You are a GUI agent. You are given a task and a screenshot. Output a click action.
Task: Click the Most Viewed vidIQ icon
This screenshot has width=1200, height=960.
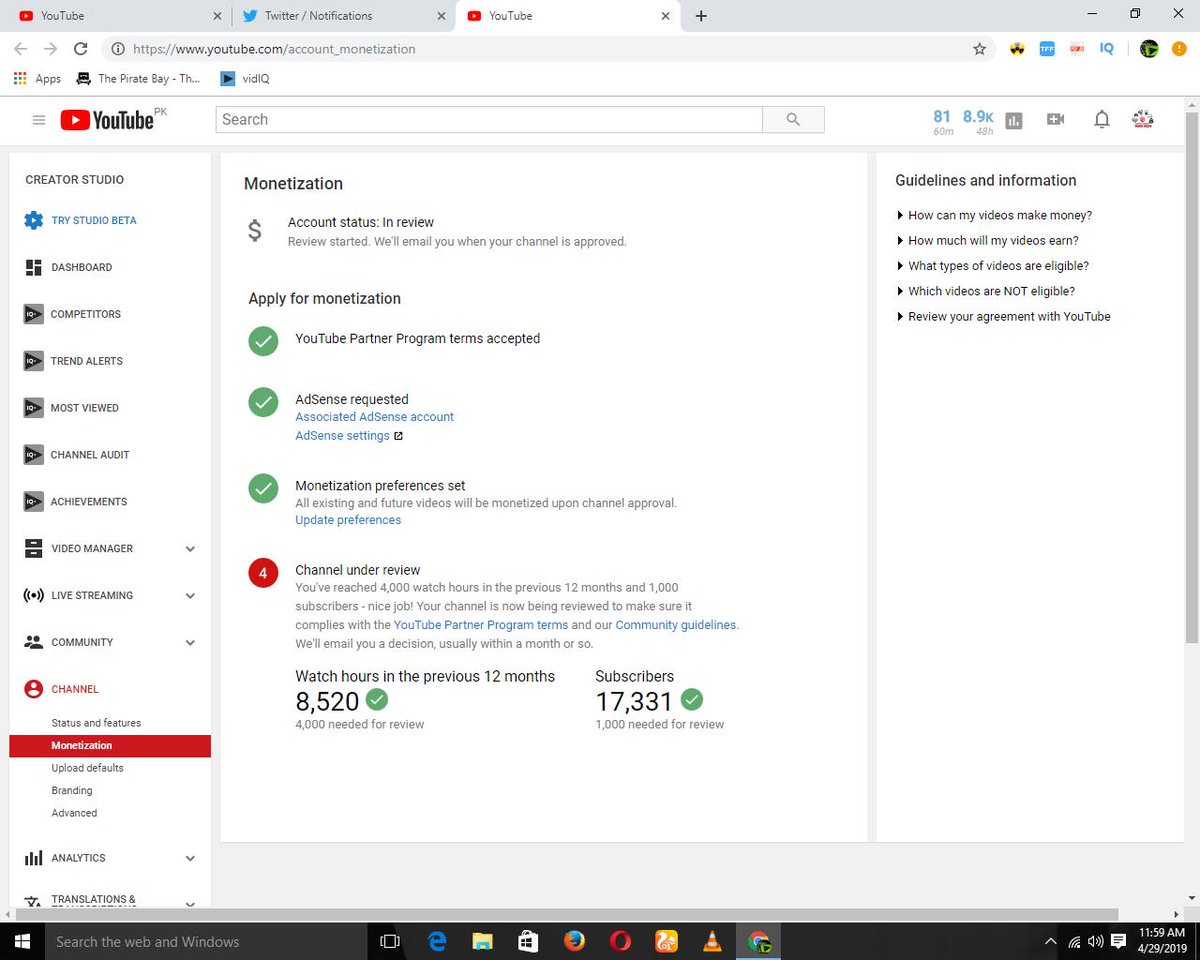coord(34,408)
